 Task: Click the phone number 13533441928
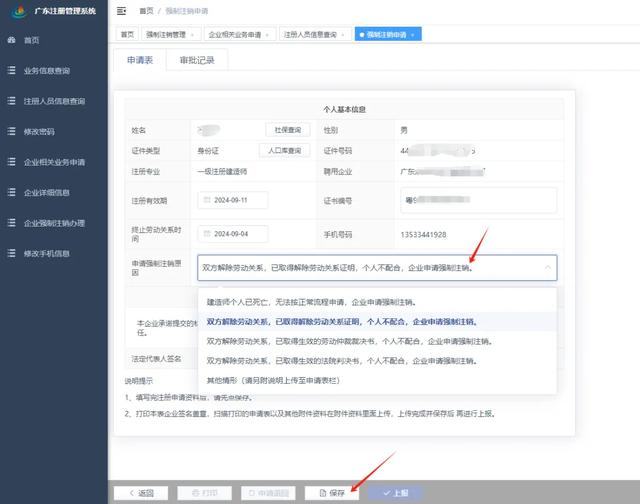423,235
